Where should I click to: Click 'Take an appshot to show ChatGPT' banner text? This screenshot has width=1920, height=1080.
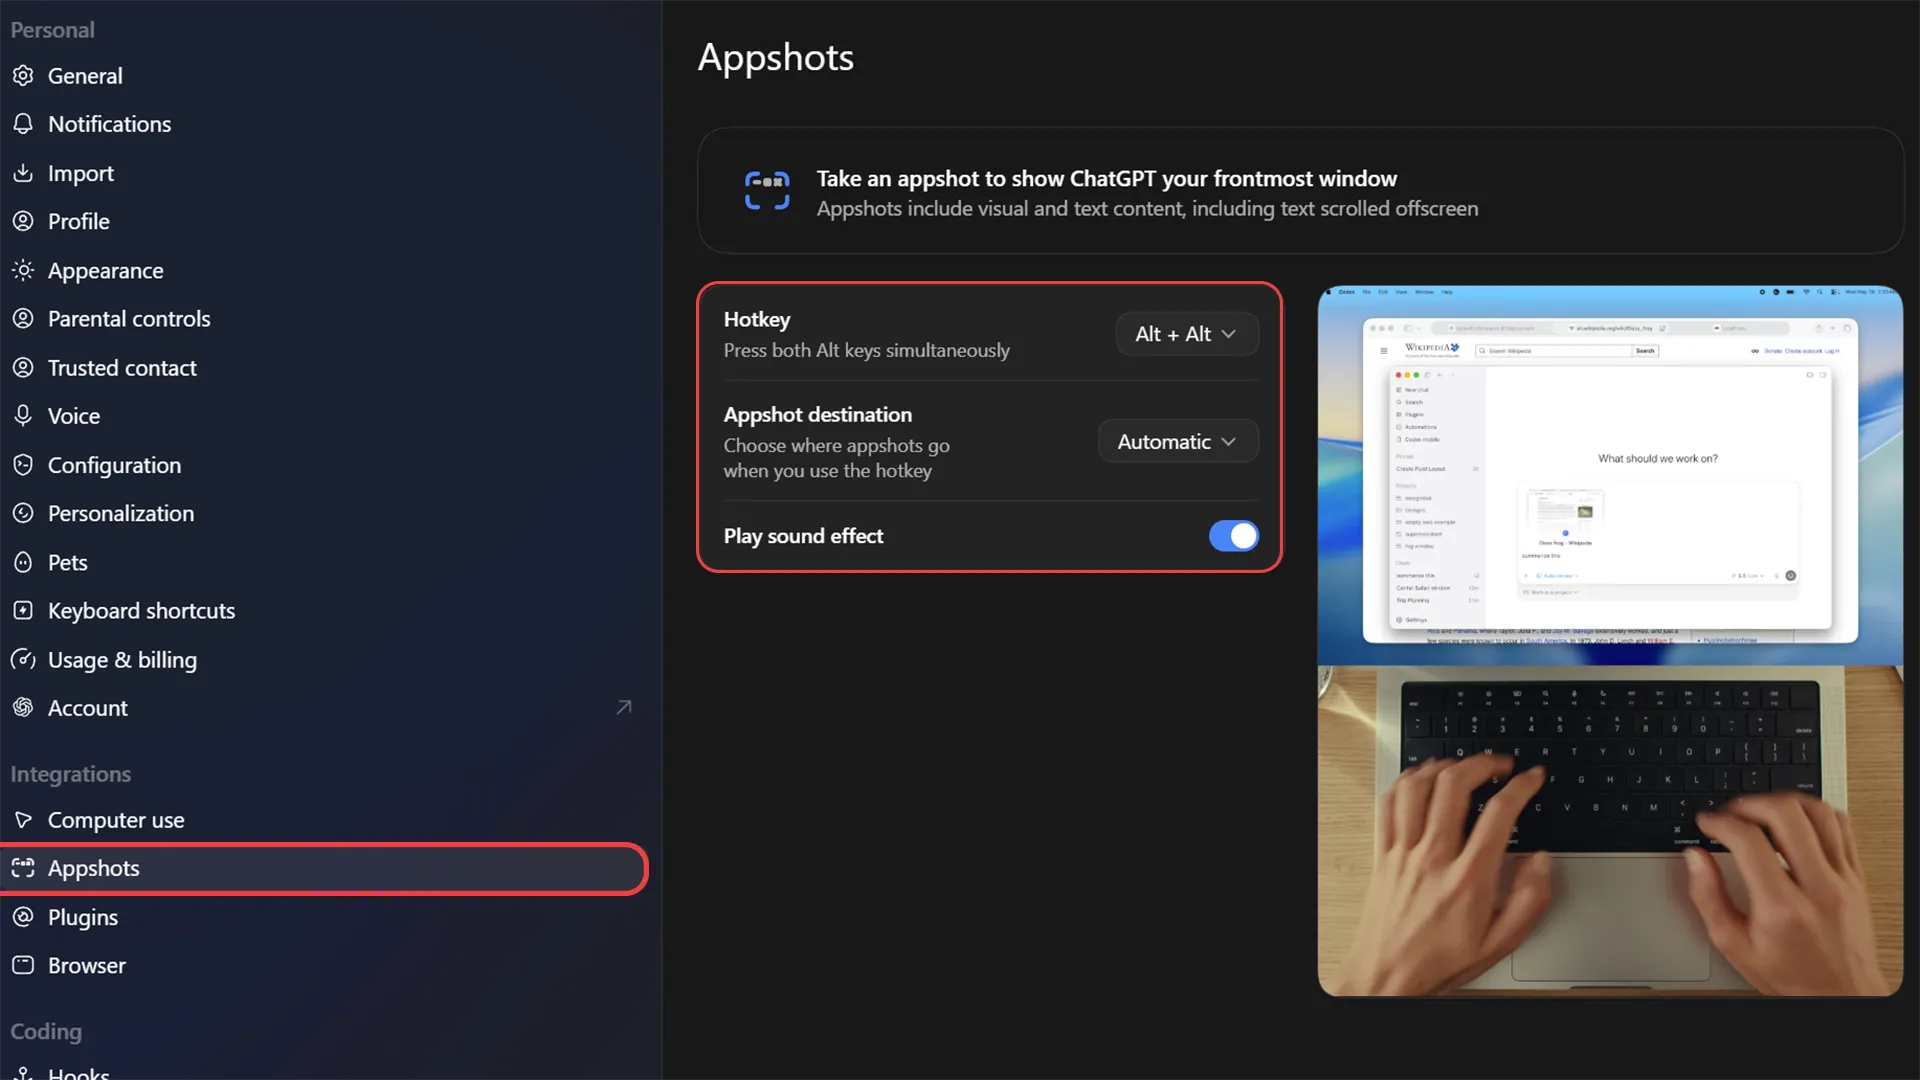[x=1107, y=179]
